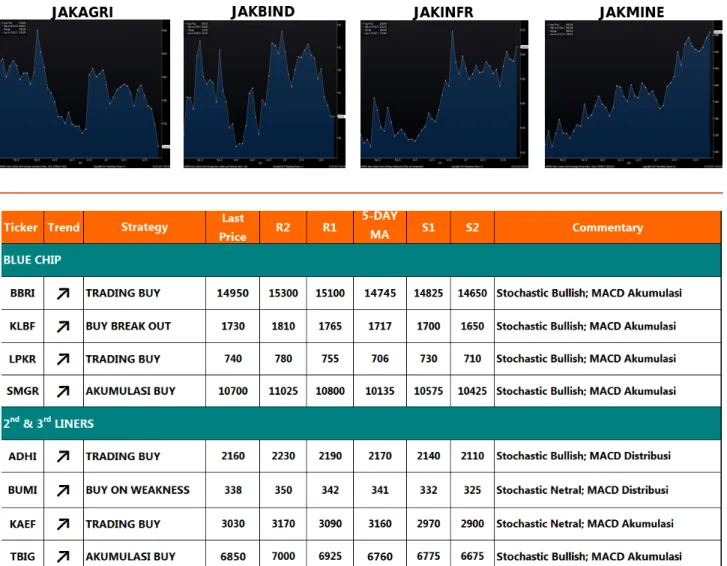The width and height of the screenshot is (727, 566).
Task: Click the SMGR trend up arrow
Action: [63, 391]
